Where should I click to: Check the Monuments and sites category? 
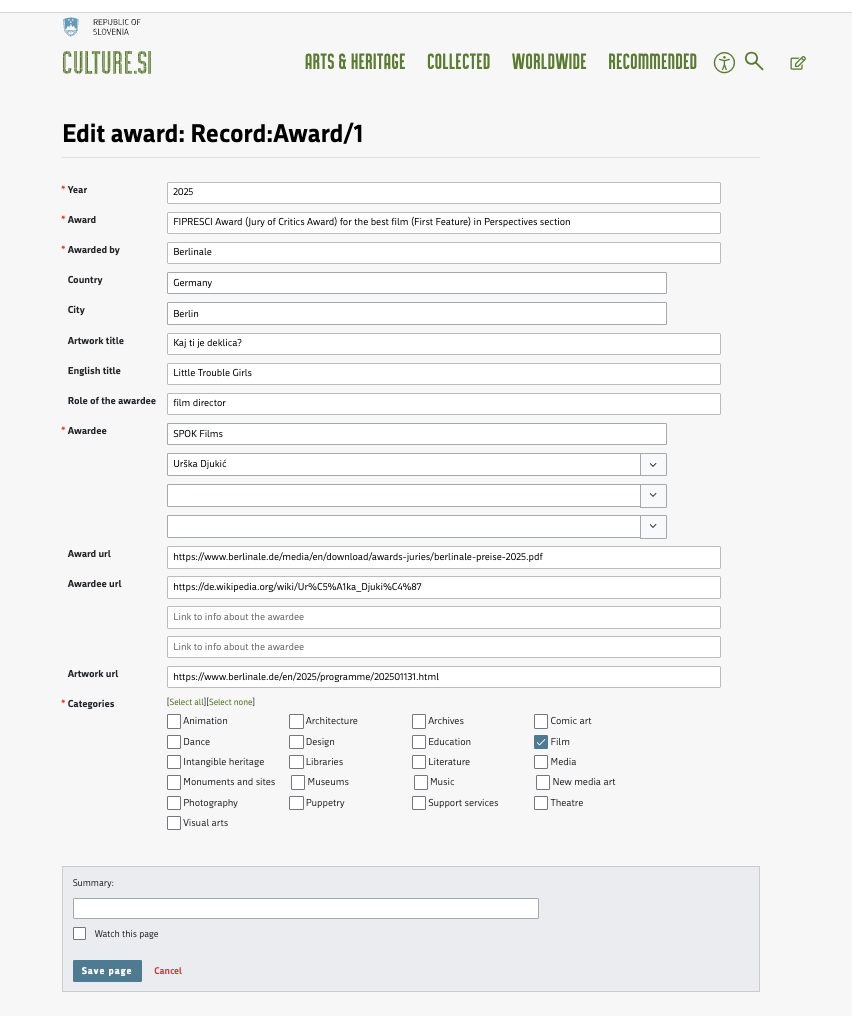[174, 783]
